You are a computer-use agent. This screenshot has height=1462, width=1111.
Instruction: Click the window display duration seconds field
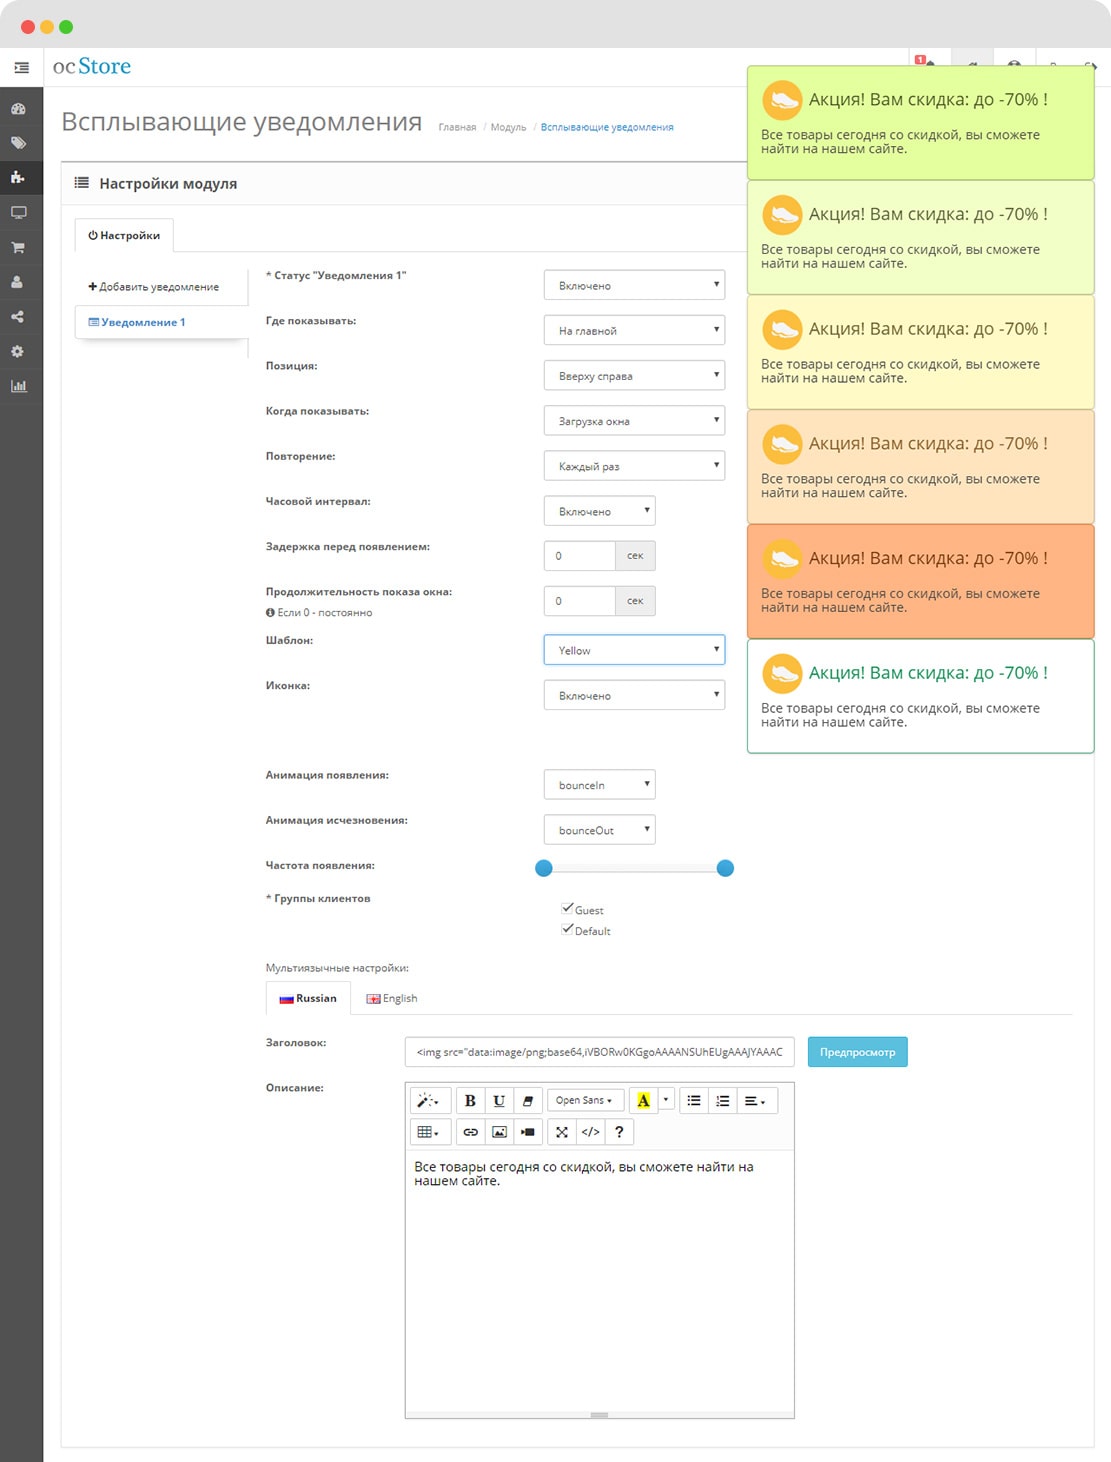tap(579, 601)
